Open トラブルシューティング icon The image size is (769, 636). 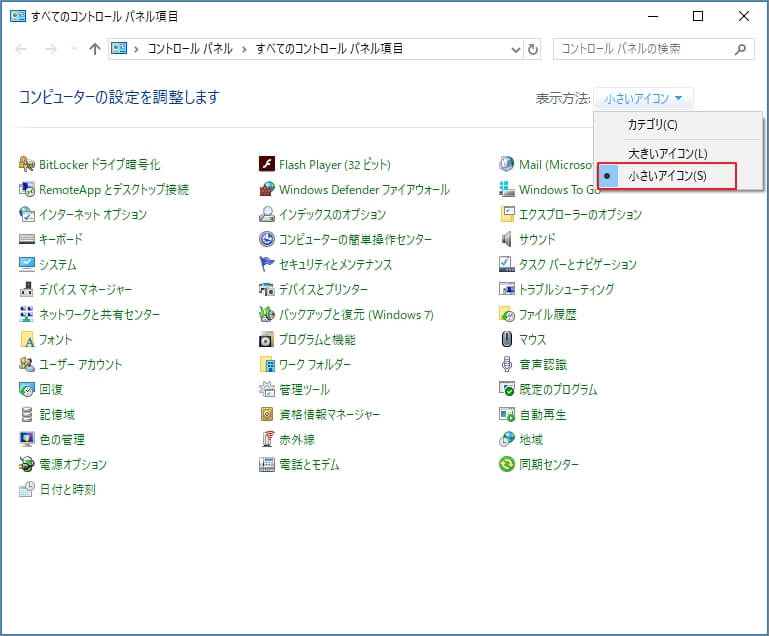[x=507, y=289]
